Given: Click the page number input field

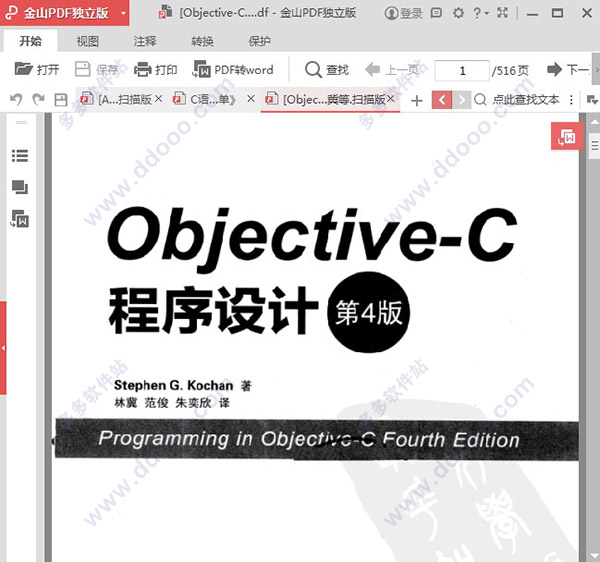Looking at the screenshot, I should [x=462, y=70].
